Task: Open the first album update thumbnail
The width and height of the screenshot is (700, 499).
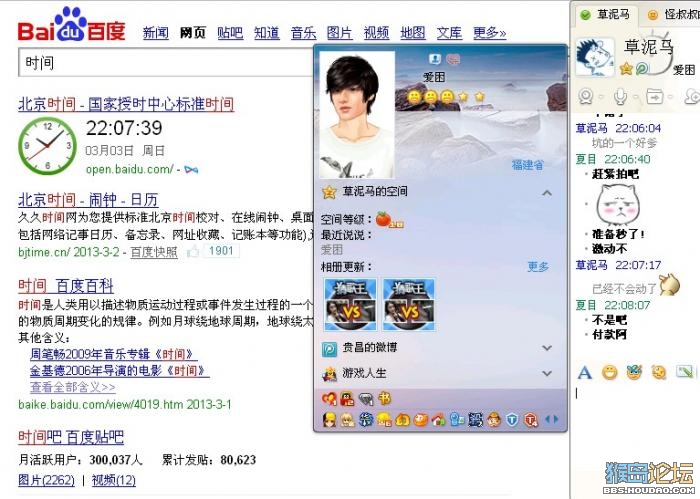Action: coord(350,304)
